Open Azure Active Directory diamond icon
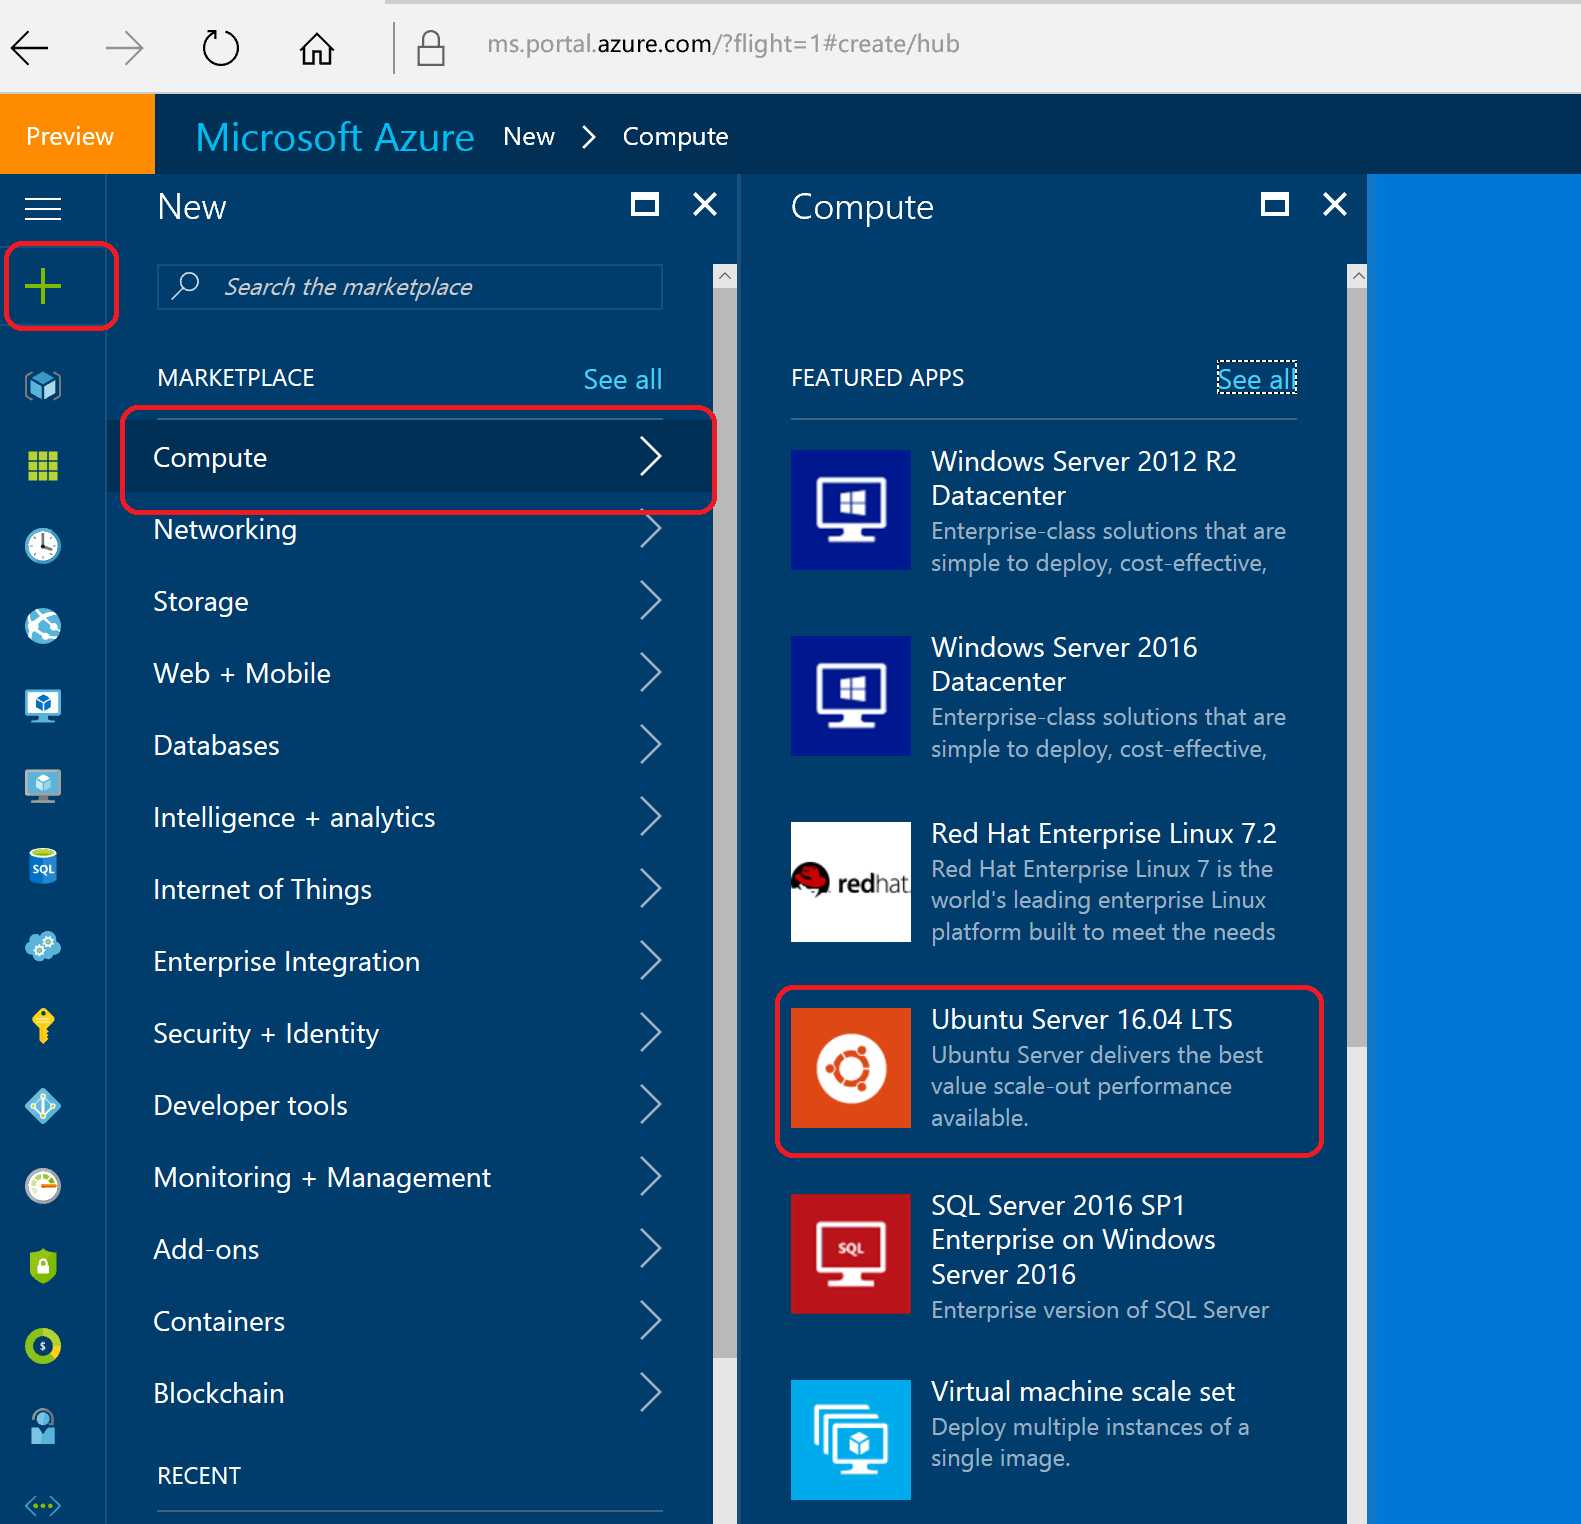This screenshot has width=1581, height=1524. [x=43, y=1106]
